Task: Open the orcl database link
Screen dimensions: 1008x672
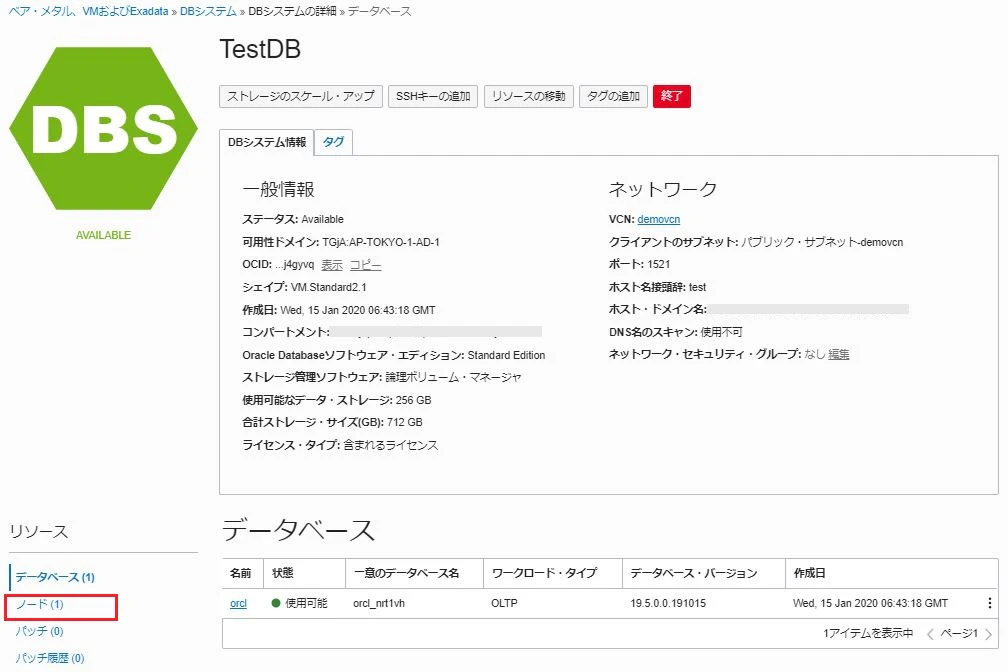Action: [238, 603]
